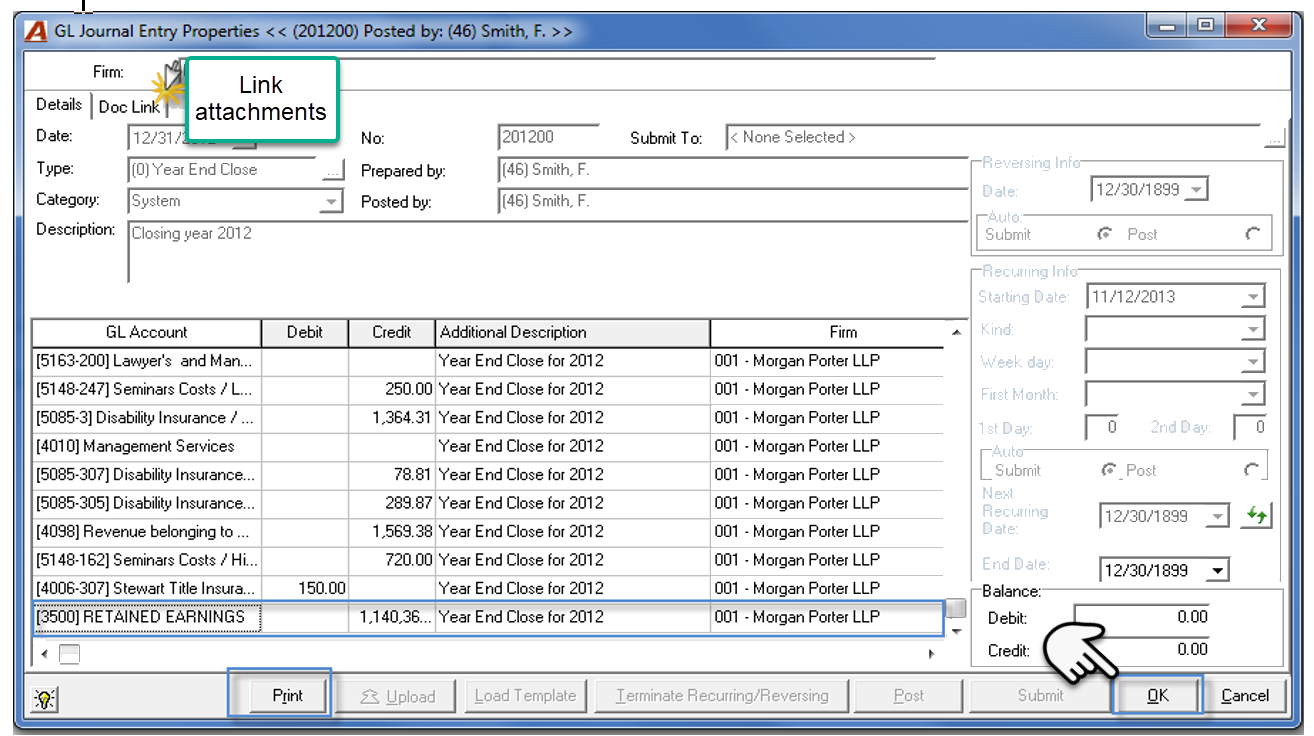Image resolution: width=1314 pixels, height=736 pixels.
Task: Click the green arrows icon beside Next Recurring Date
Action: point(1256,516)
